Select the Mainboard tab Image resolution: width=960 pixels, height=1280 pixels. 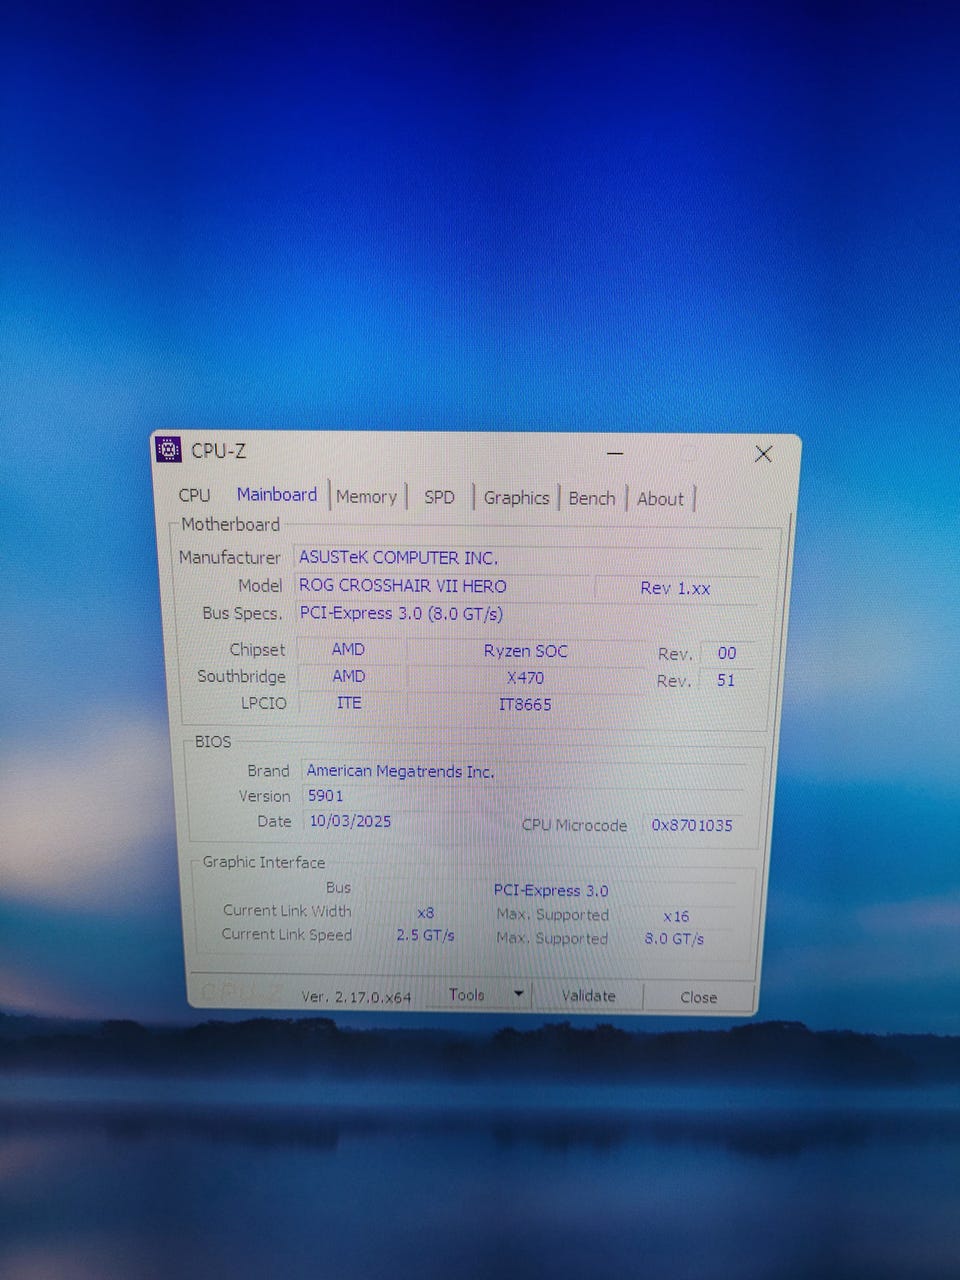click(277, 494)
